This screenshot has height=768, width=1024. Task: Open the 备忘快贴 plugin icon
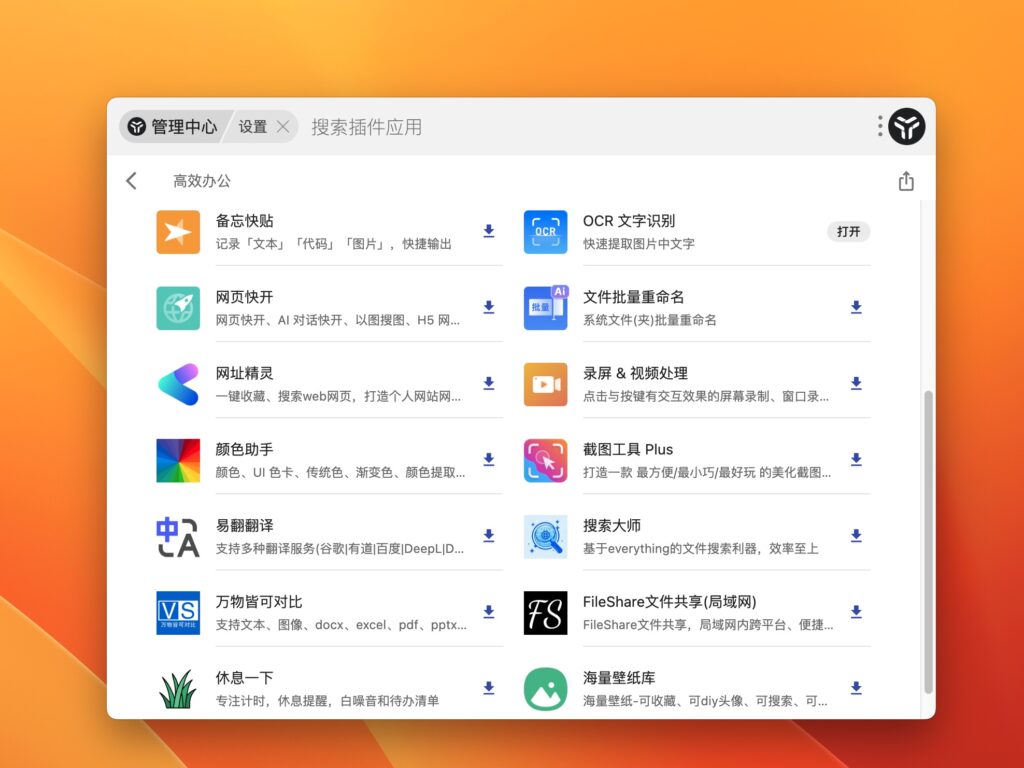(177, 231)
